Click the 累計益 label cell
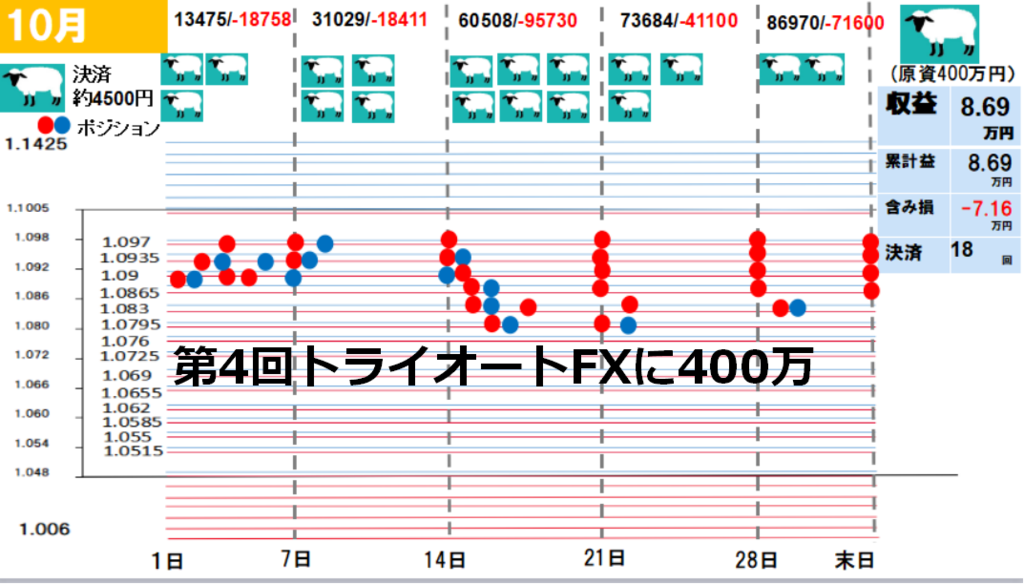This screenshot has height=584, width=1024. pos(914,170)
